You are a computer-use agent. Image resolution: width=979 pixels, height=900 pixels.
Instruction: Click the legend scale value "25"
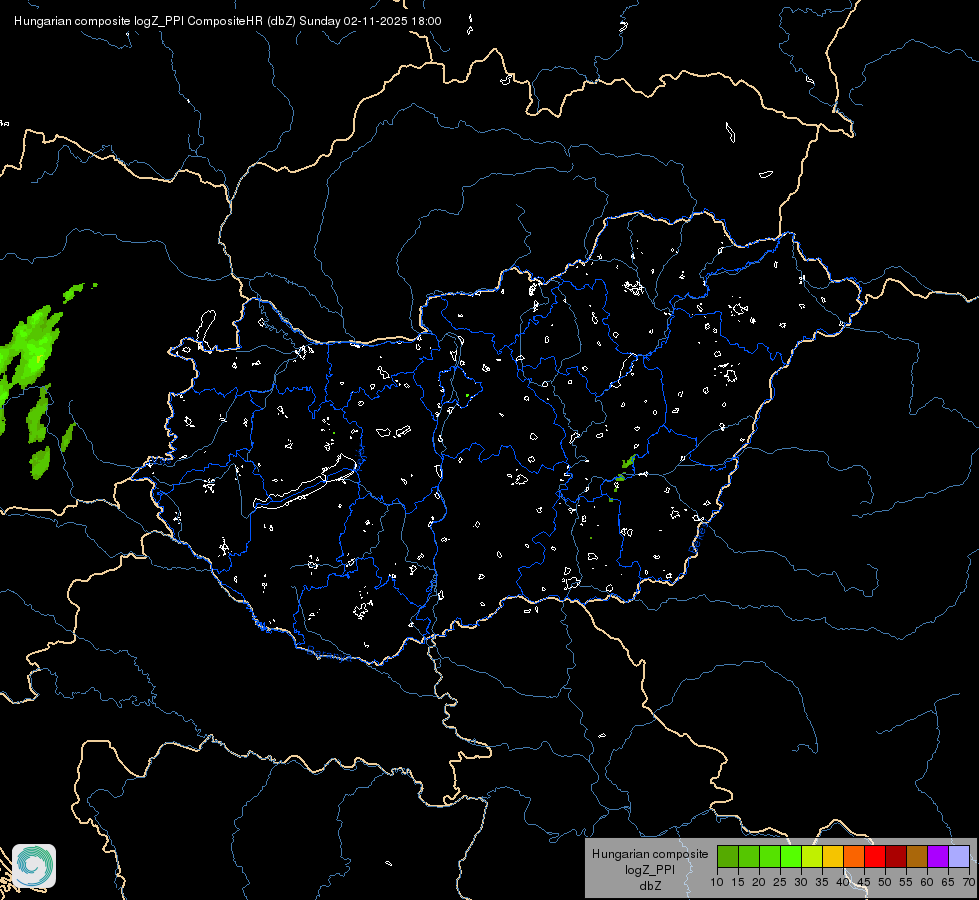pyautogui.click(x=779, y=882)
